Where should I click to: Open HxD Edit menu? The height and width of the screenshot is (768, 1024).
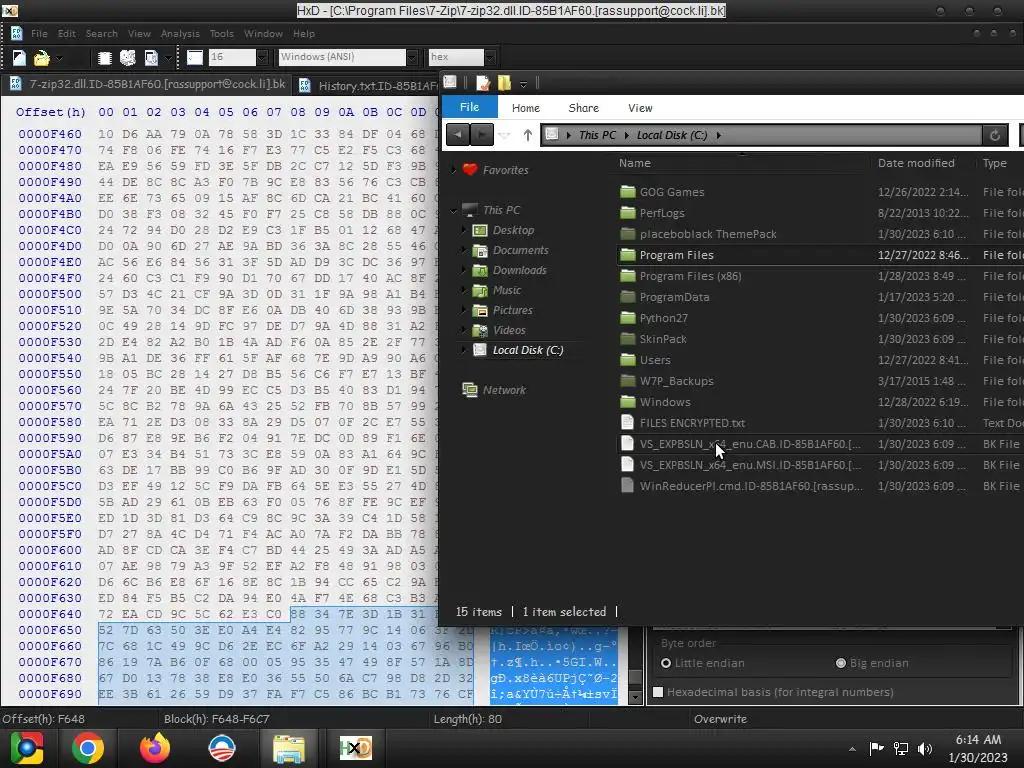67,33
